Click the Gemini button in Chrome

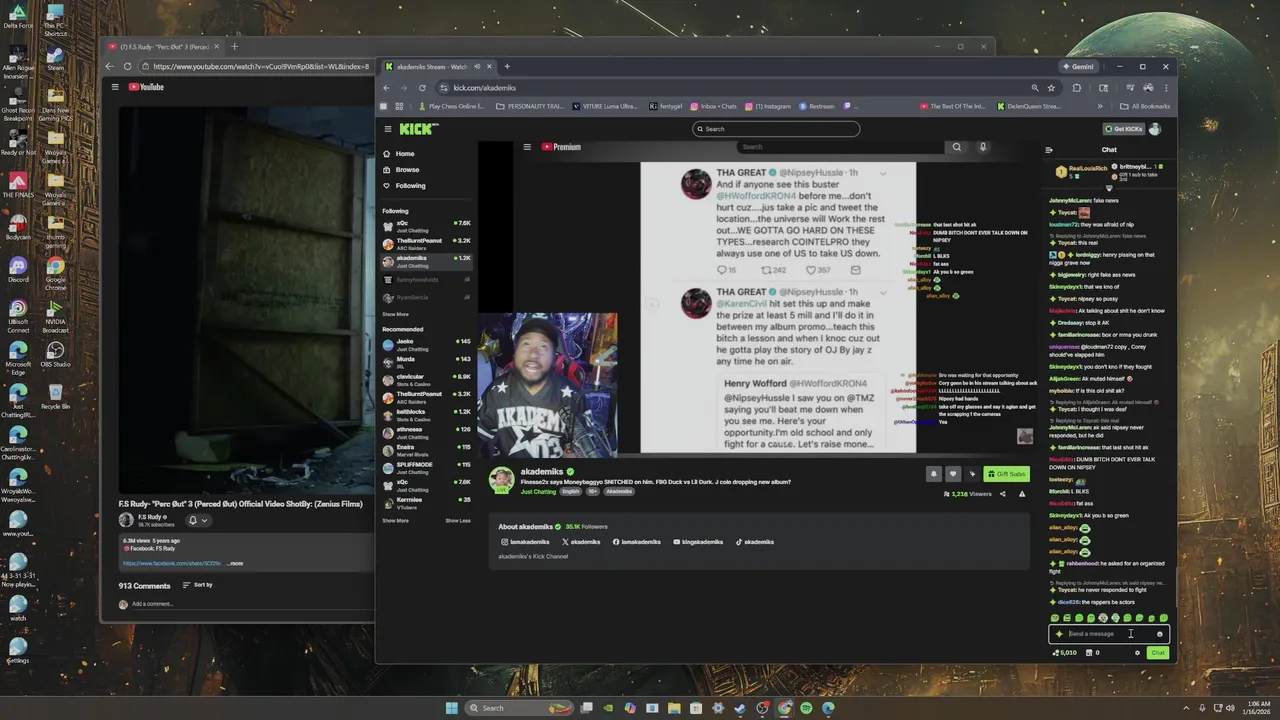pyautogui.click(x=1078, y=67)
